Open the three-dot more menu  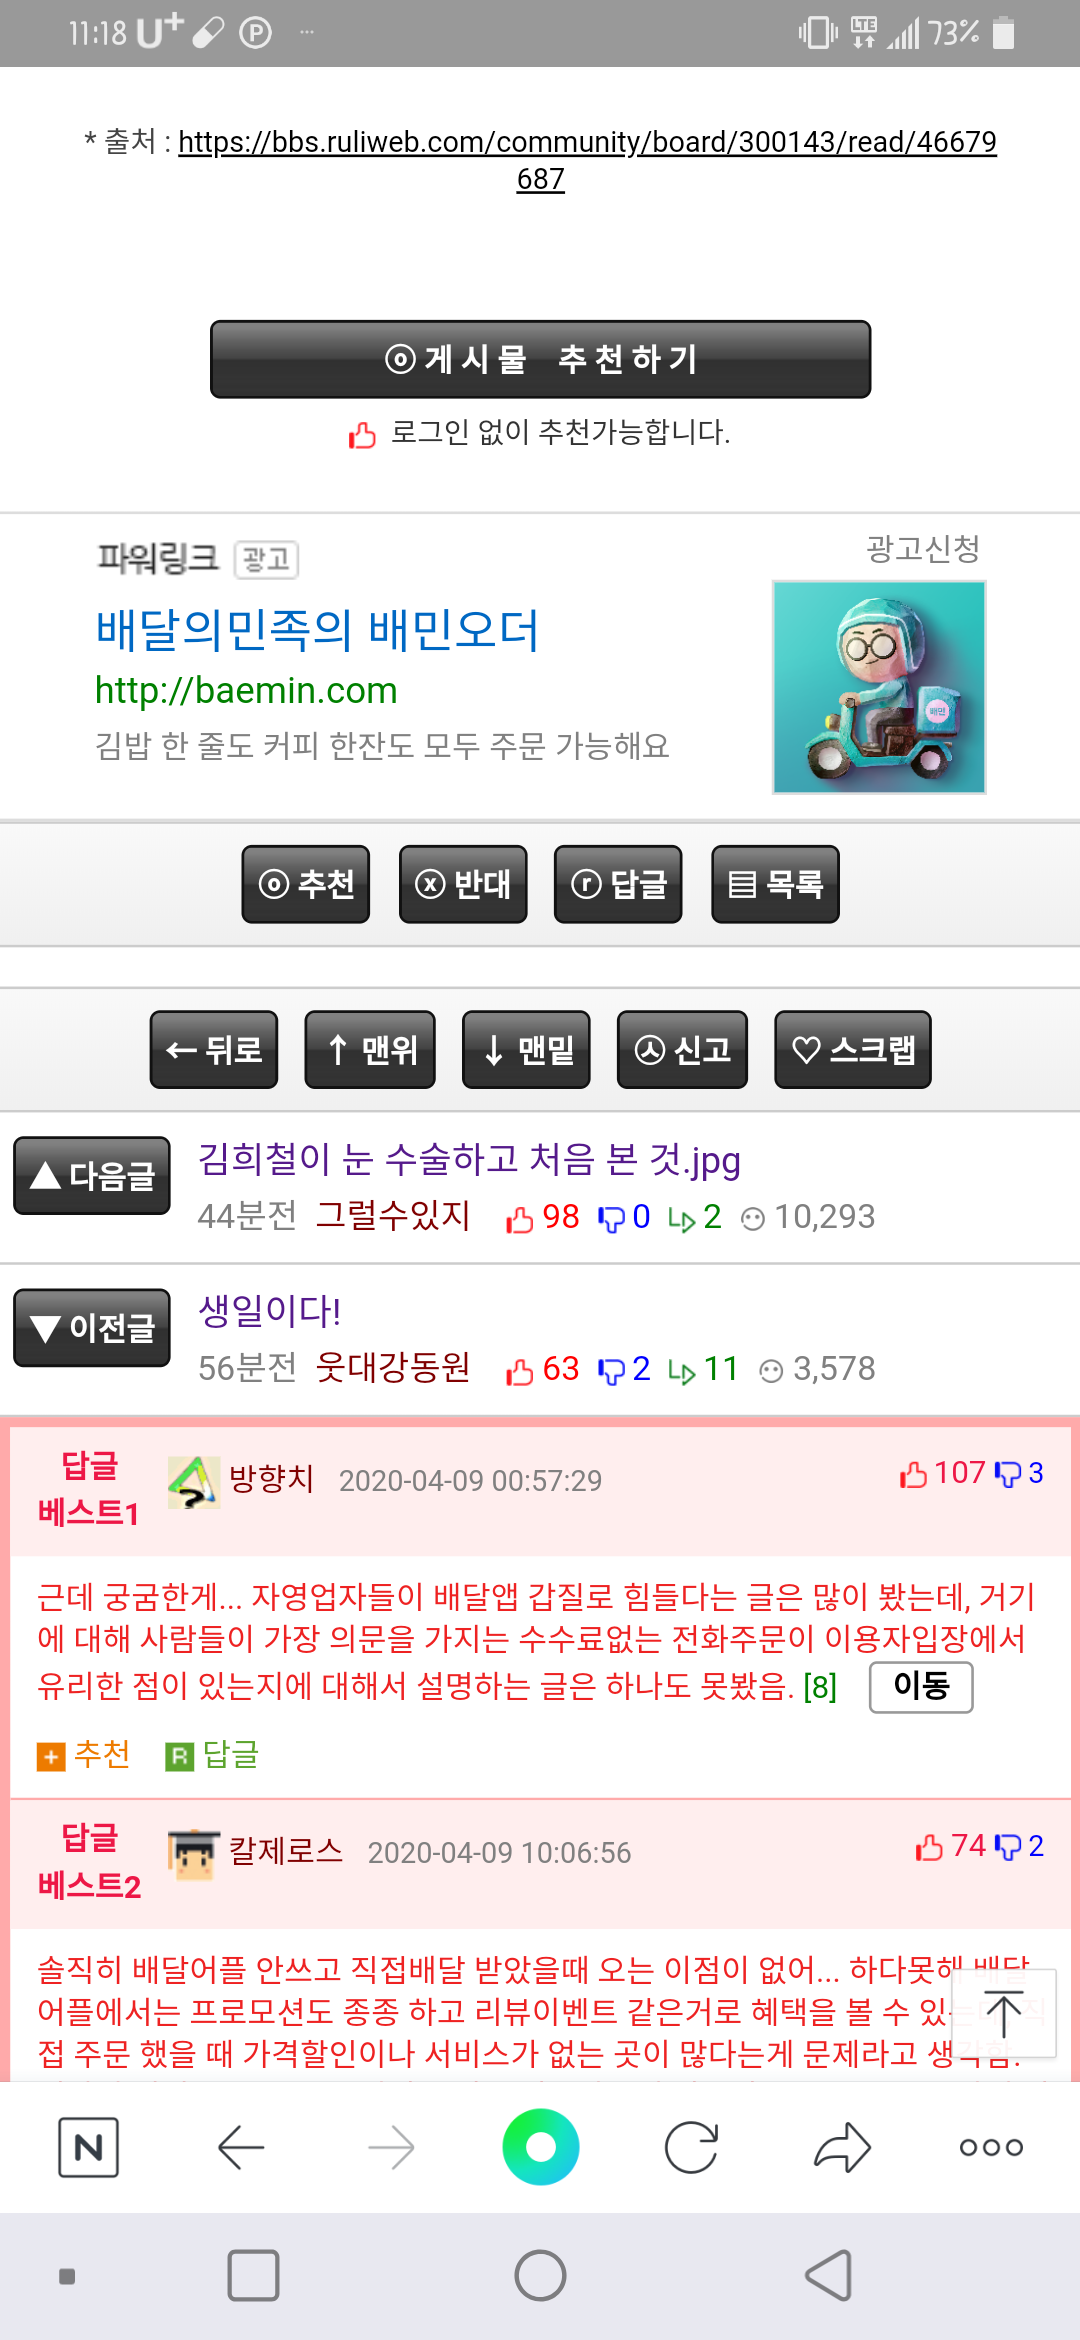991,2147
